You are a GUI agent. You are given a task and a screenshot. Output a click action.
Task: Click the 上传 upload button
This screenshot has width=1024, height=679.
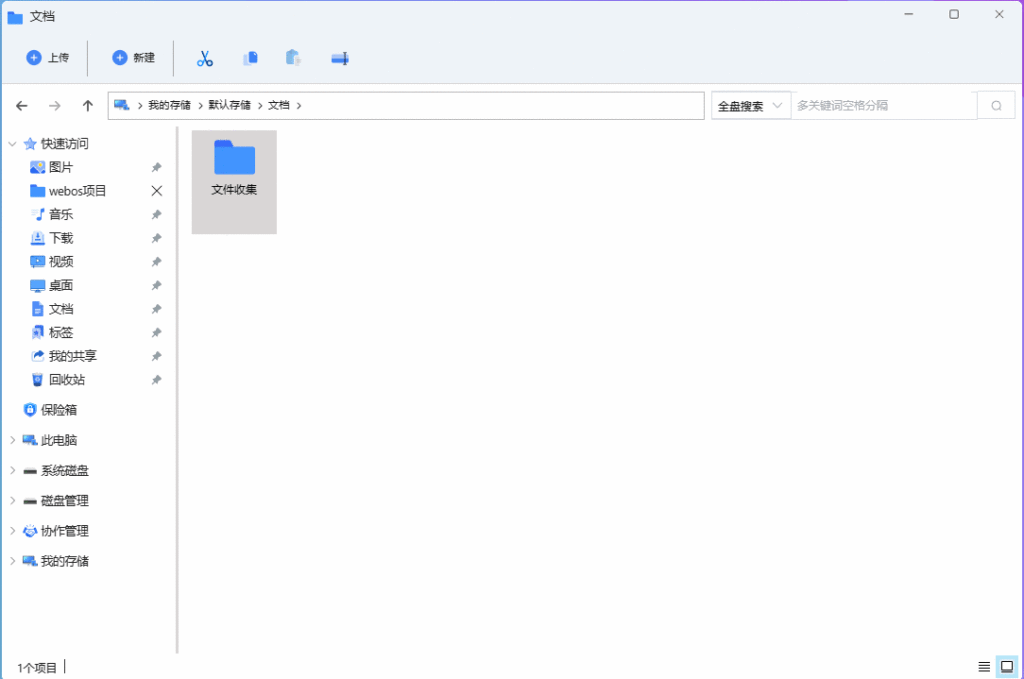(47, 58)
